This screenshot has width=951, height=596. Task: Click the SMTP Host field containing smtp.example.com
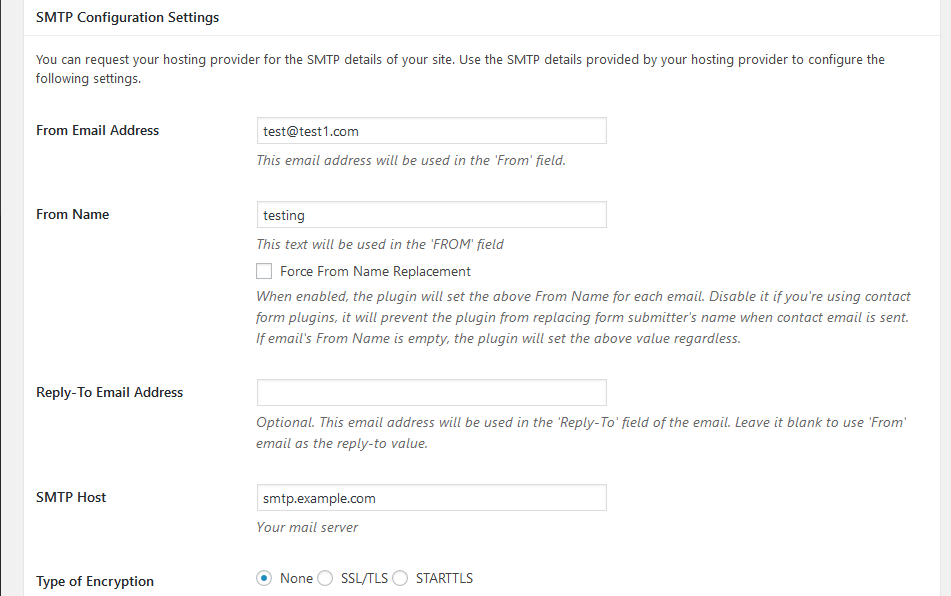pos(431,497)
